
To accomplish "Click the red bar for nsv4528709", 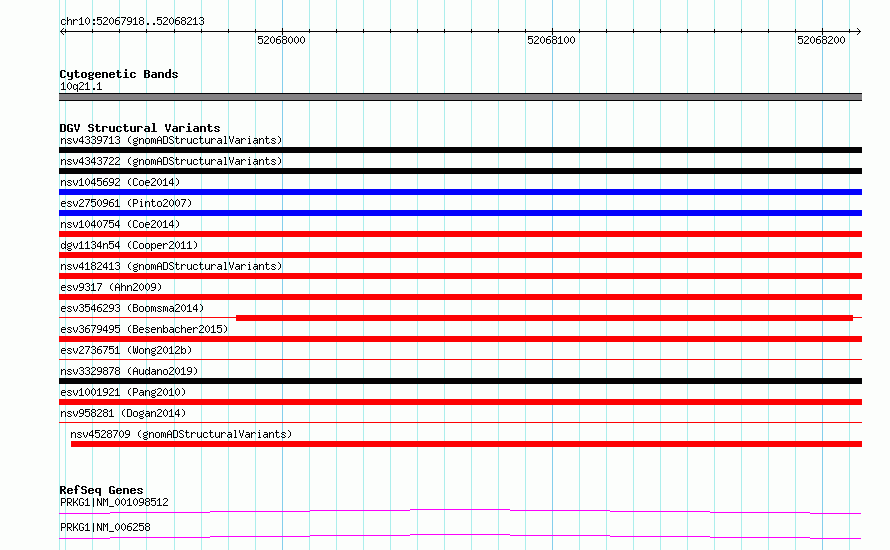I will click(x=467, y=444).
